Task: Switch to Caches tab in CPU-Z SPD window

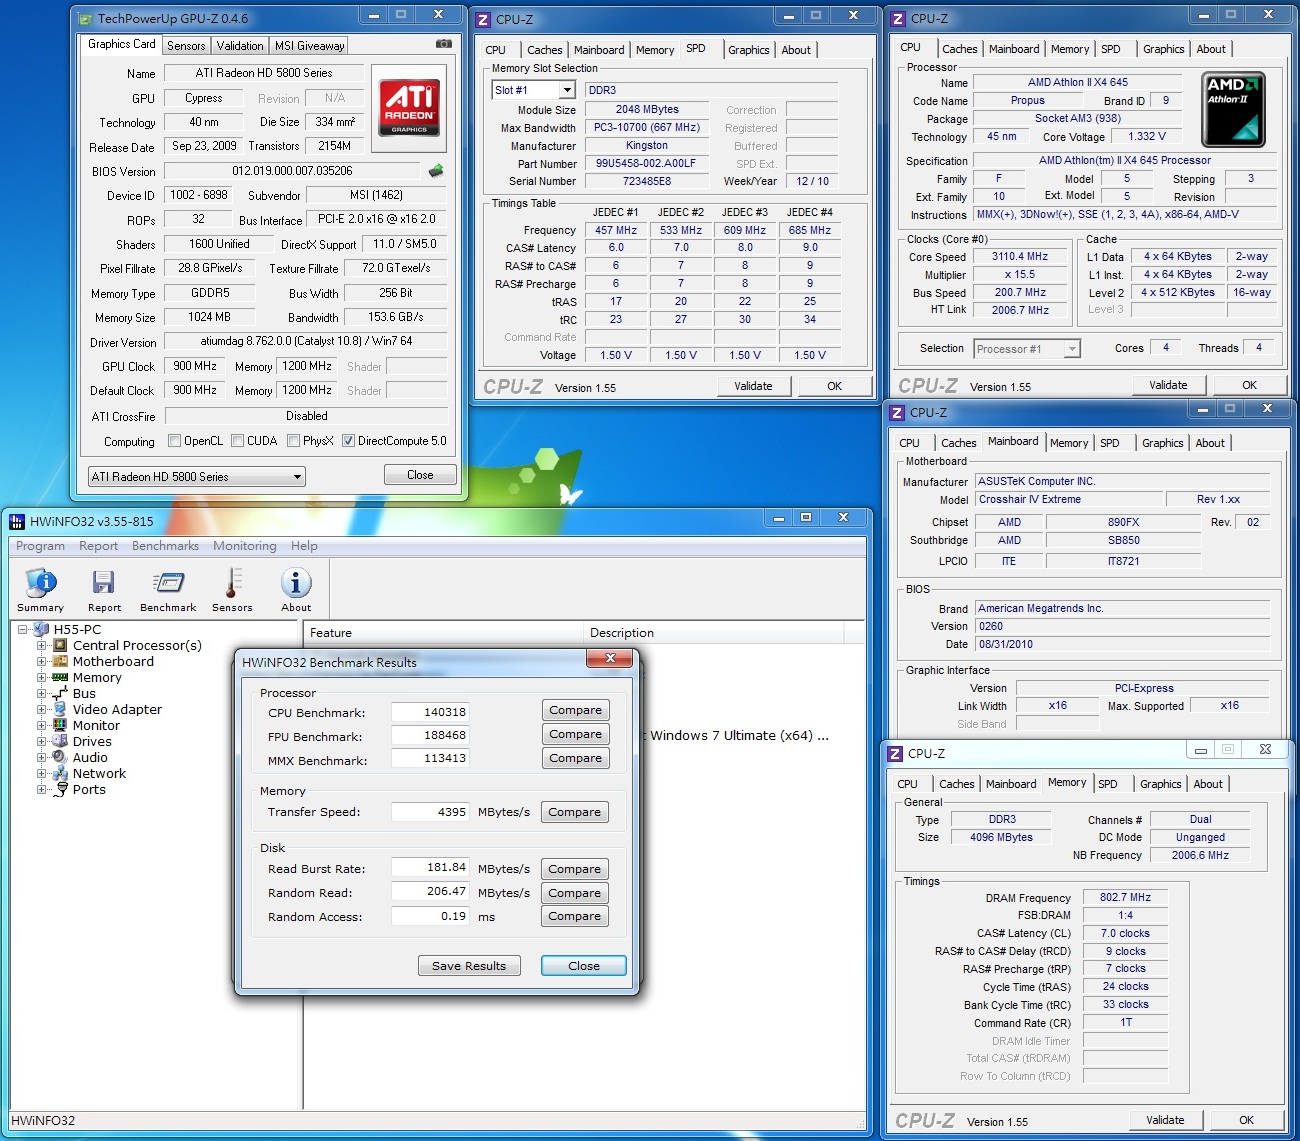Action: pyautogui.click(x=545, y=50)
